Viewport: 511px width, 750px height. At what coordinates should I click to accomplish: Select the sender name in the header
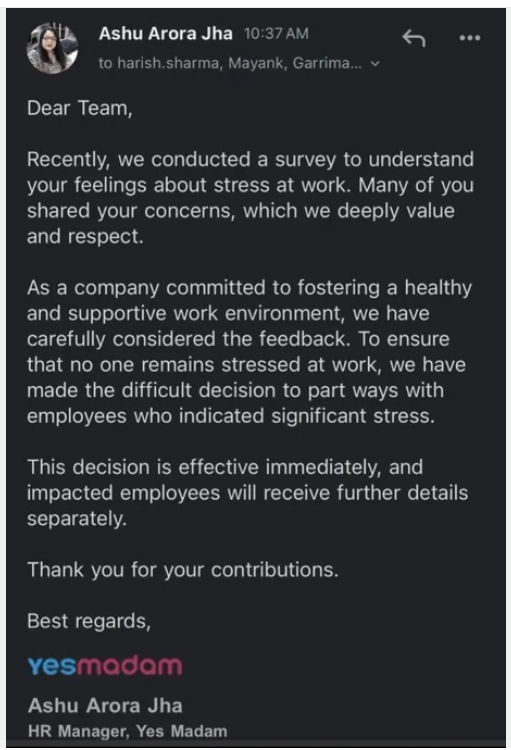[x=166, y=33]
